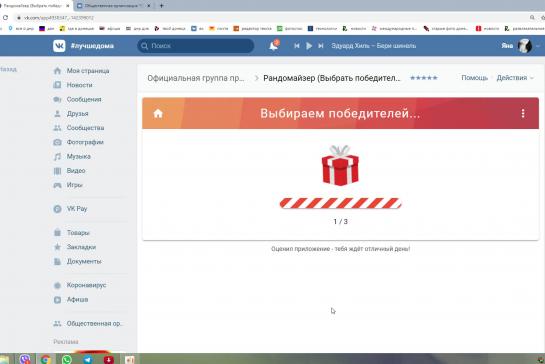Click the vk.com address bar
This screenshot has width=545, height=364.
[x=271, y=17]
